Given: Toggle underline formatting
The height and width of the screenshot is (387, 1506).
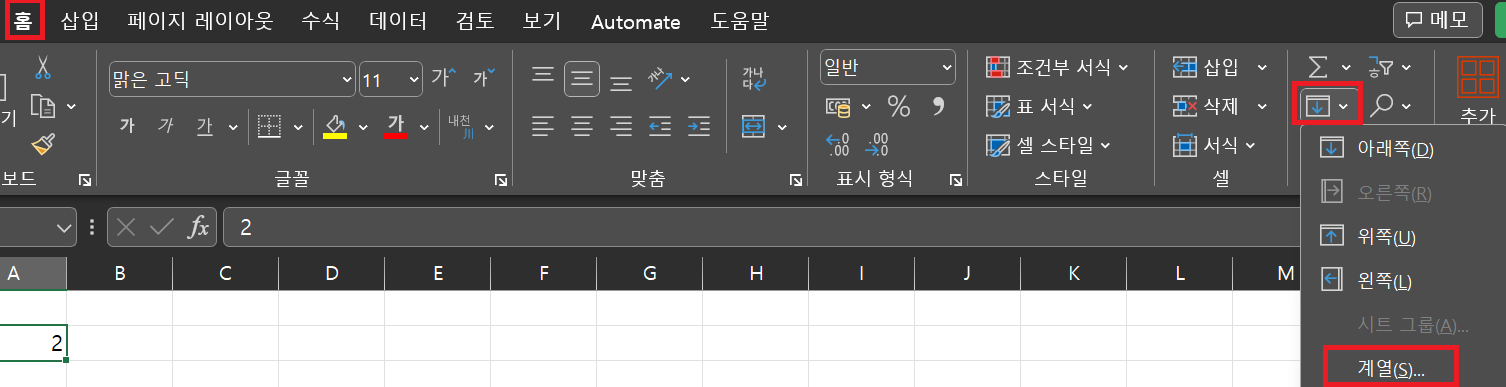Looking at the screenshot, I should 205,126.
